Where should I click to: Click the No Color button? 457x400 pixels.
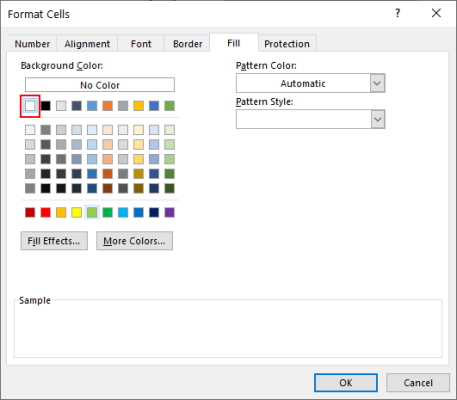(100, 85)
